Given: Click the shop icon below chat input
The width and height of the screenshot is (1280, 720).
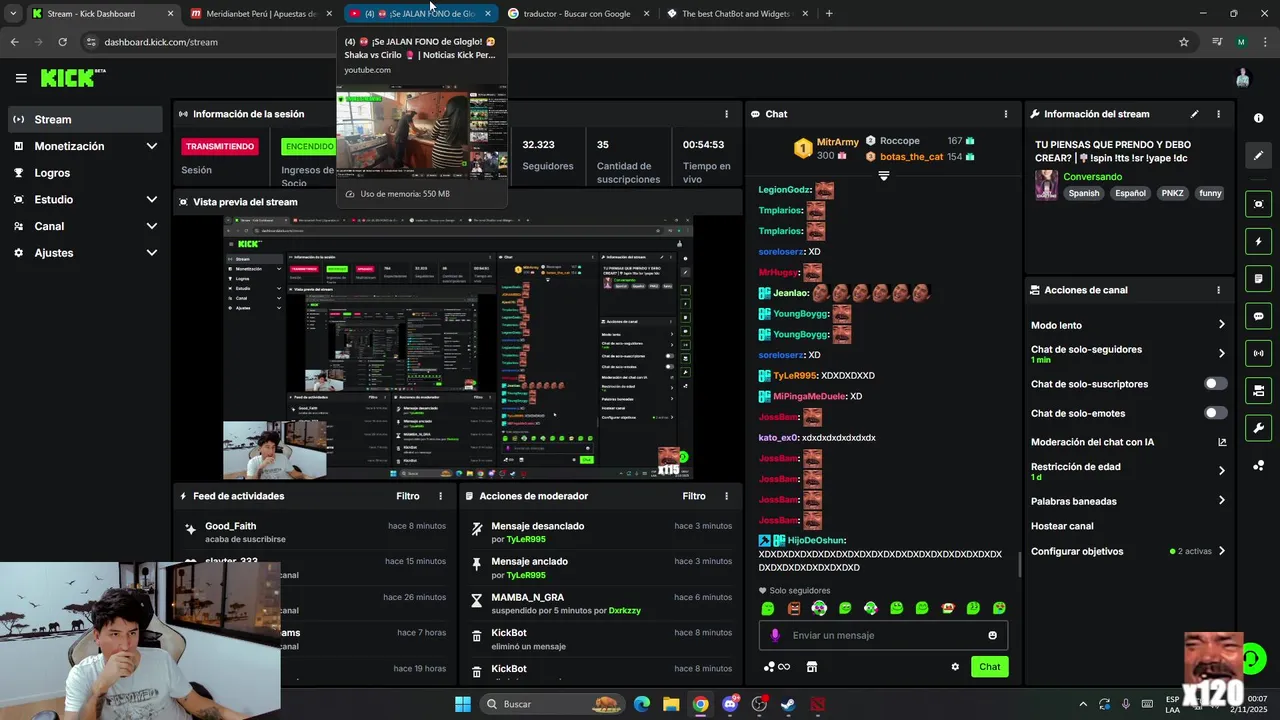Looking at the screenshot, I should tap(812, 667).
